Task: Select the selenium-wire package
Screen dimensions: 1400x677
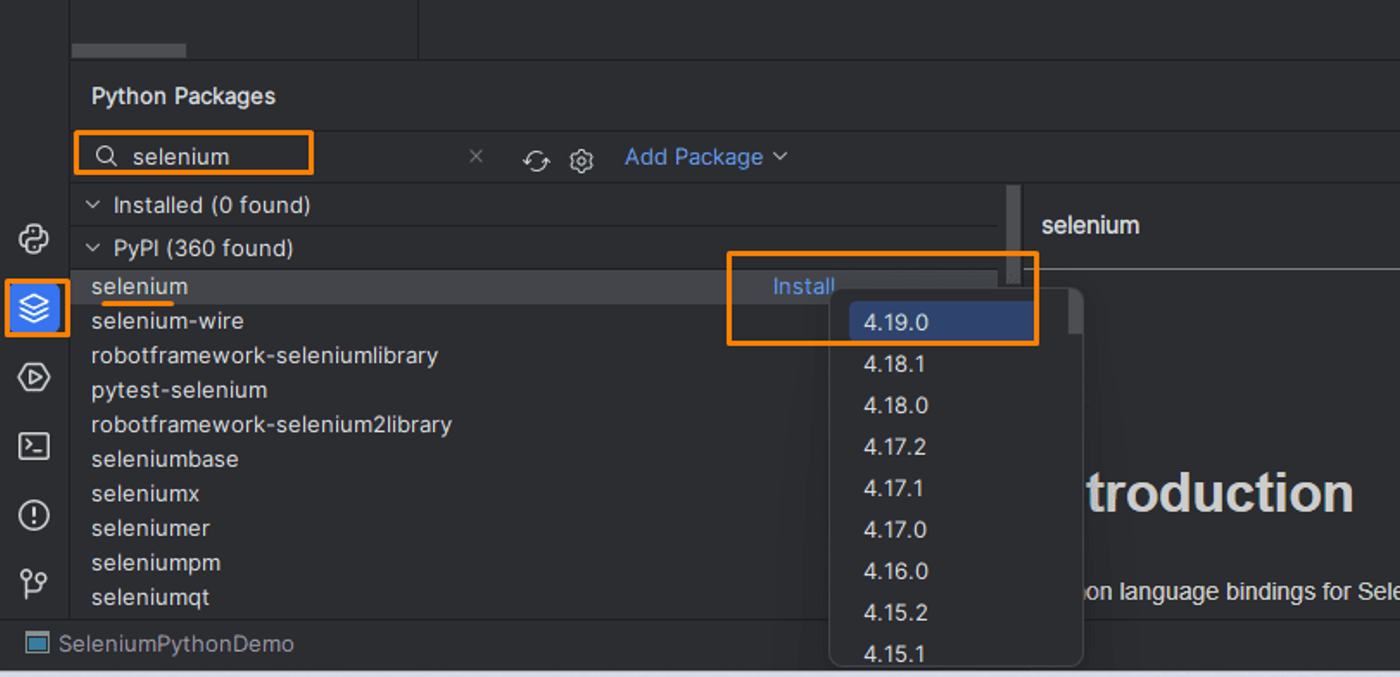Action: pyautogui.click(x=167, y=321)
